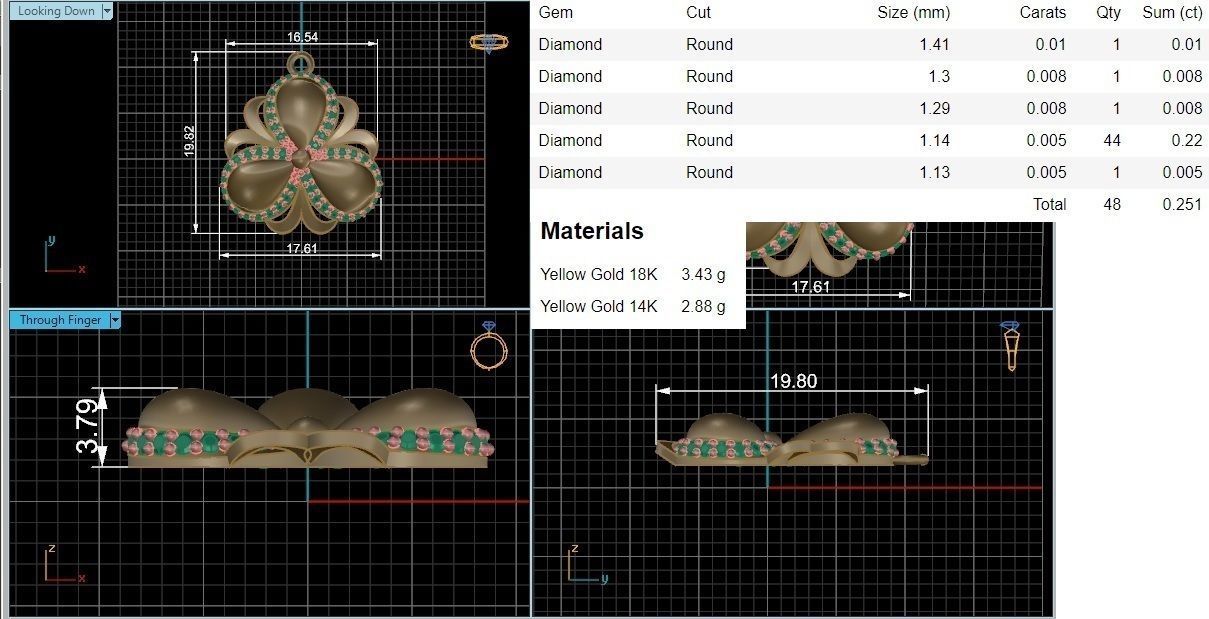1209x619 pixels.
Task: Click the 3.43 g weight value
Action: [x=703, y=274]
